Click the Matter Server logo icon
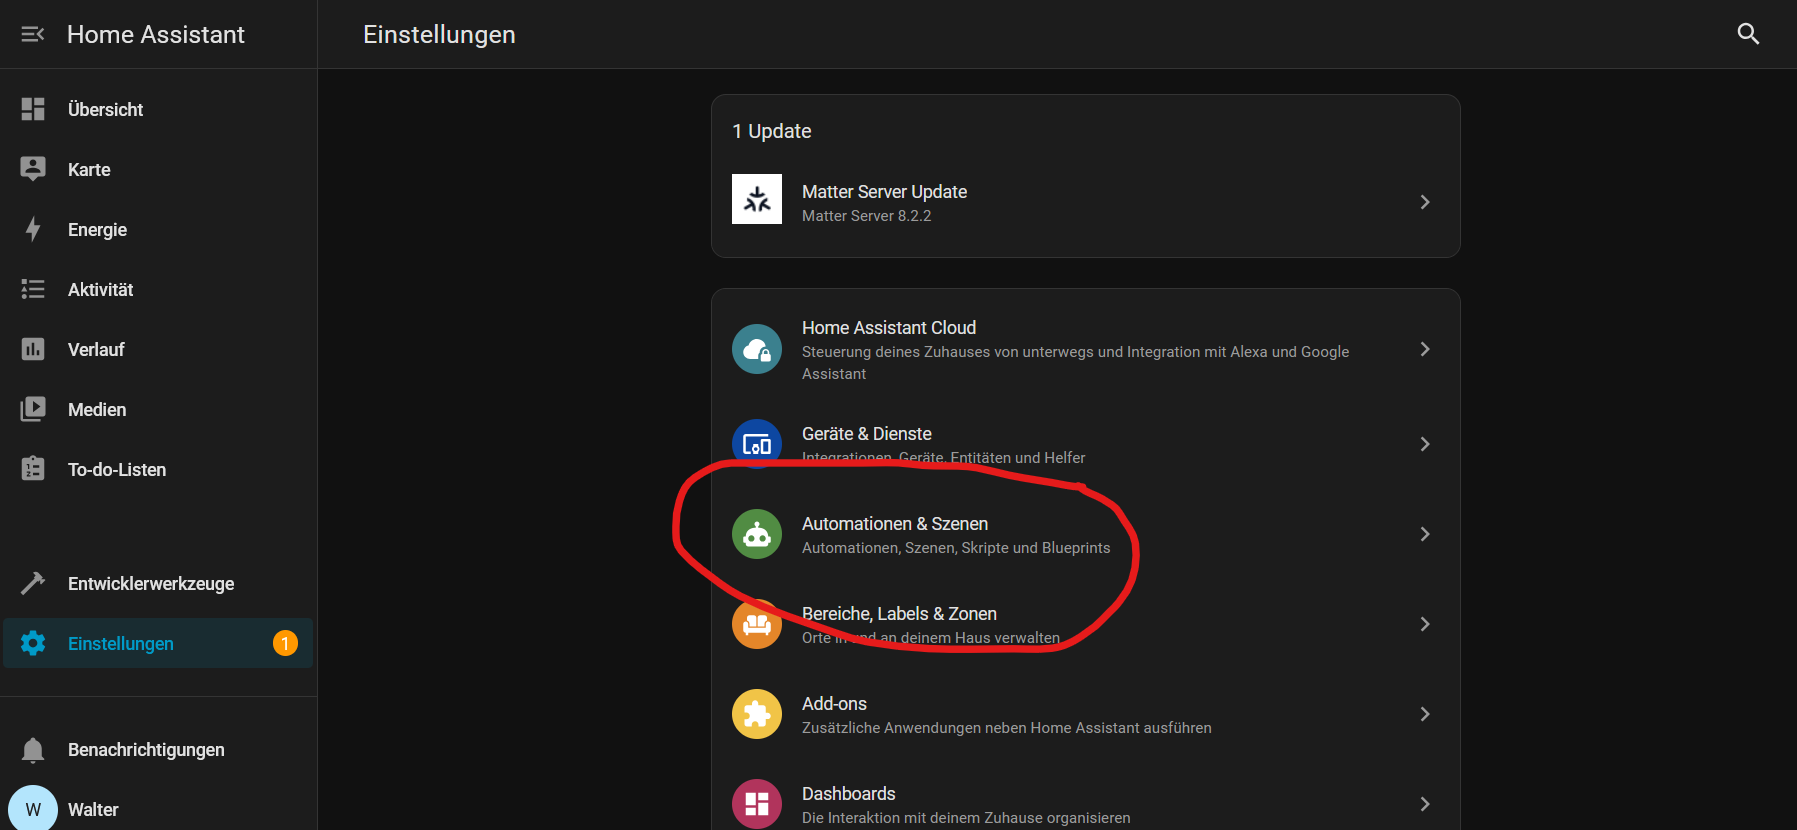Image resolution: width=1797 pixels, height=830 pixels. click(757, 199)
